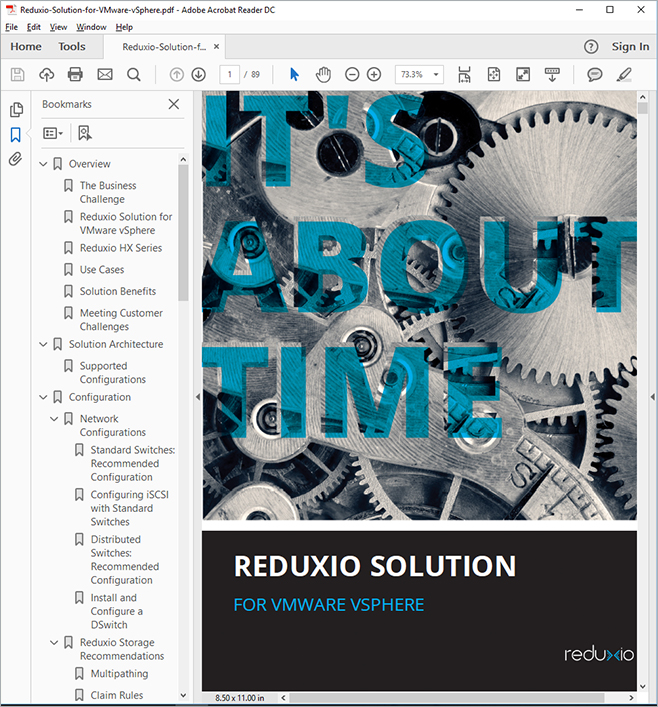Add a comment speech bubble icon
The height and width of the screenshot is (707, 658).
pos(595,74)
